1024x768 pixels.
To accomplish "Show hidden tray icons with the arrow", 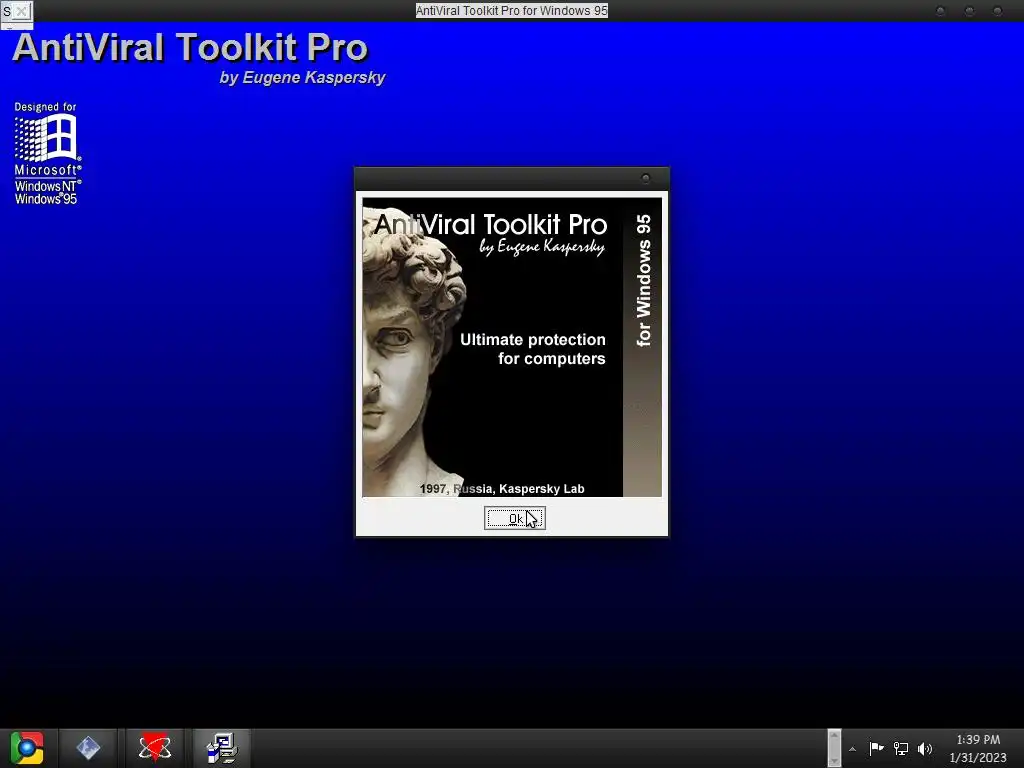I will (x=852, y=749).
